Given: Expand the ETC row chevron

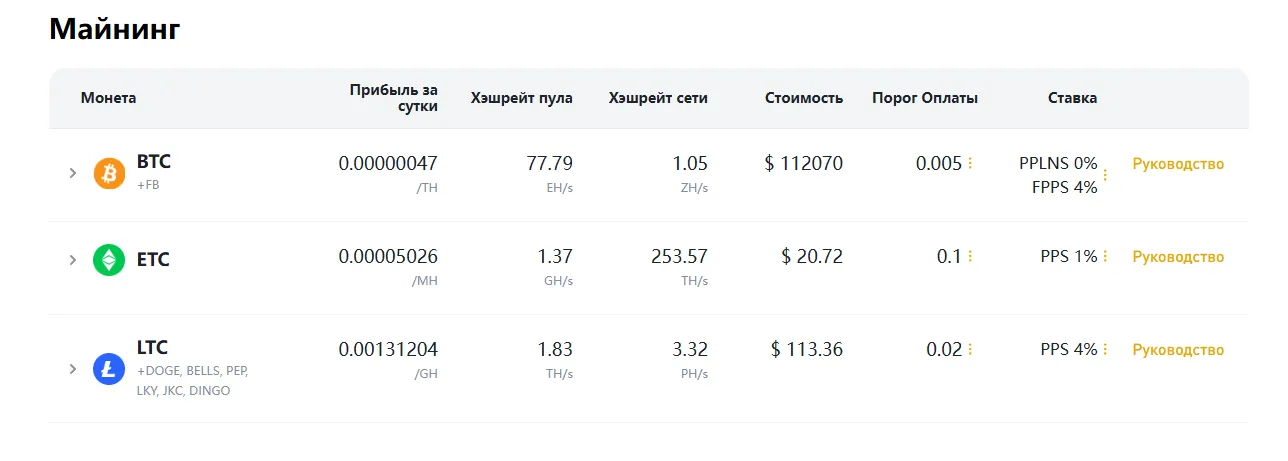Looking at the screenshot, I should click(x=73, y=260).
